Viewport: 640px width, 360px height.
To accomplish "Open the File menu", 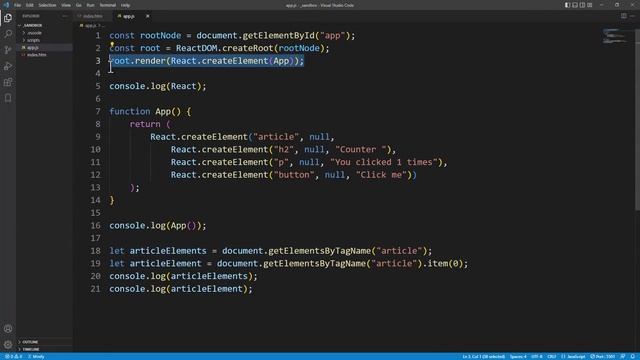I will [18, 5].
